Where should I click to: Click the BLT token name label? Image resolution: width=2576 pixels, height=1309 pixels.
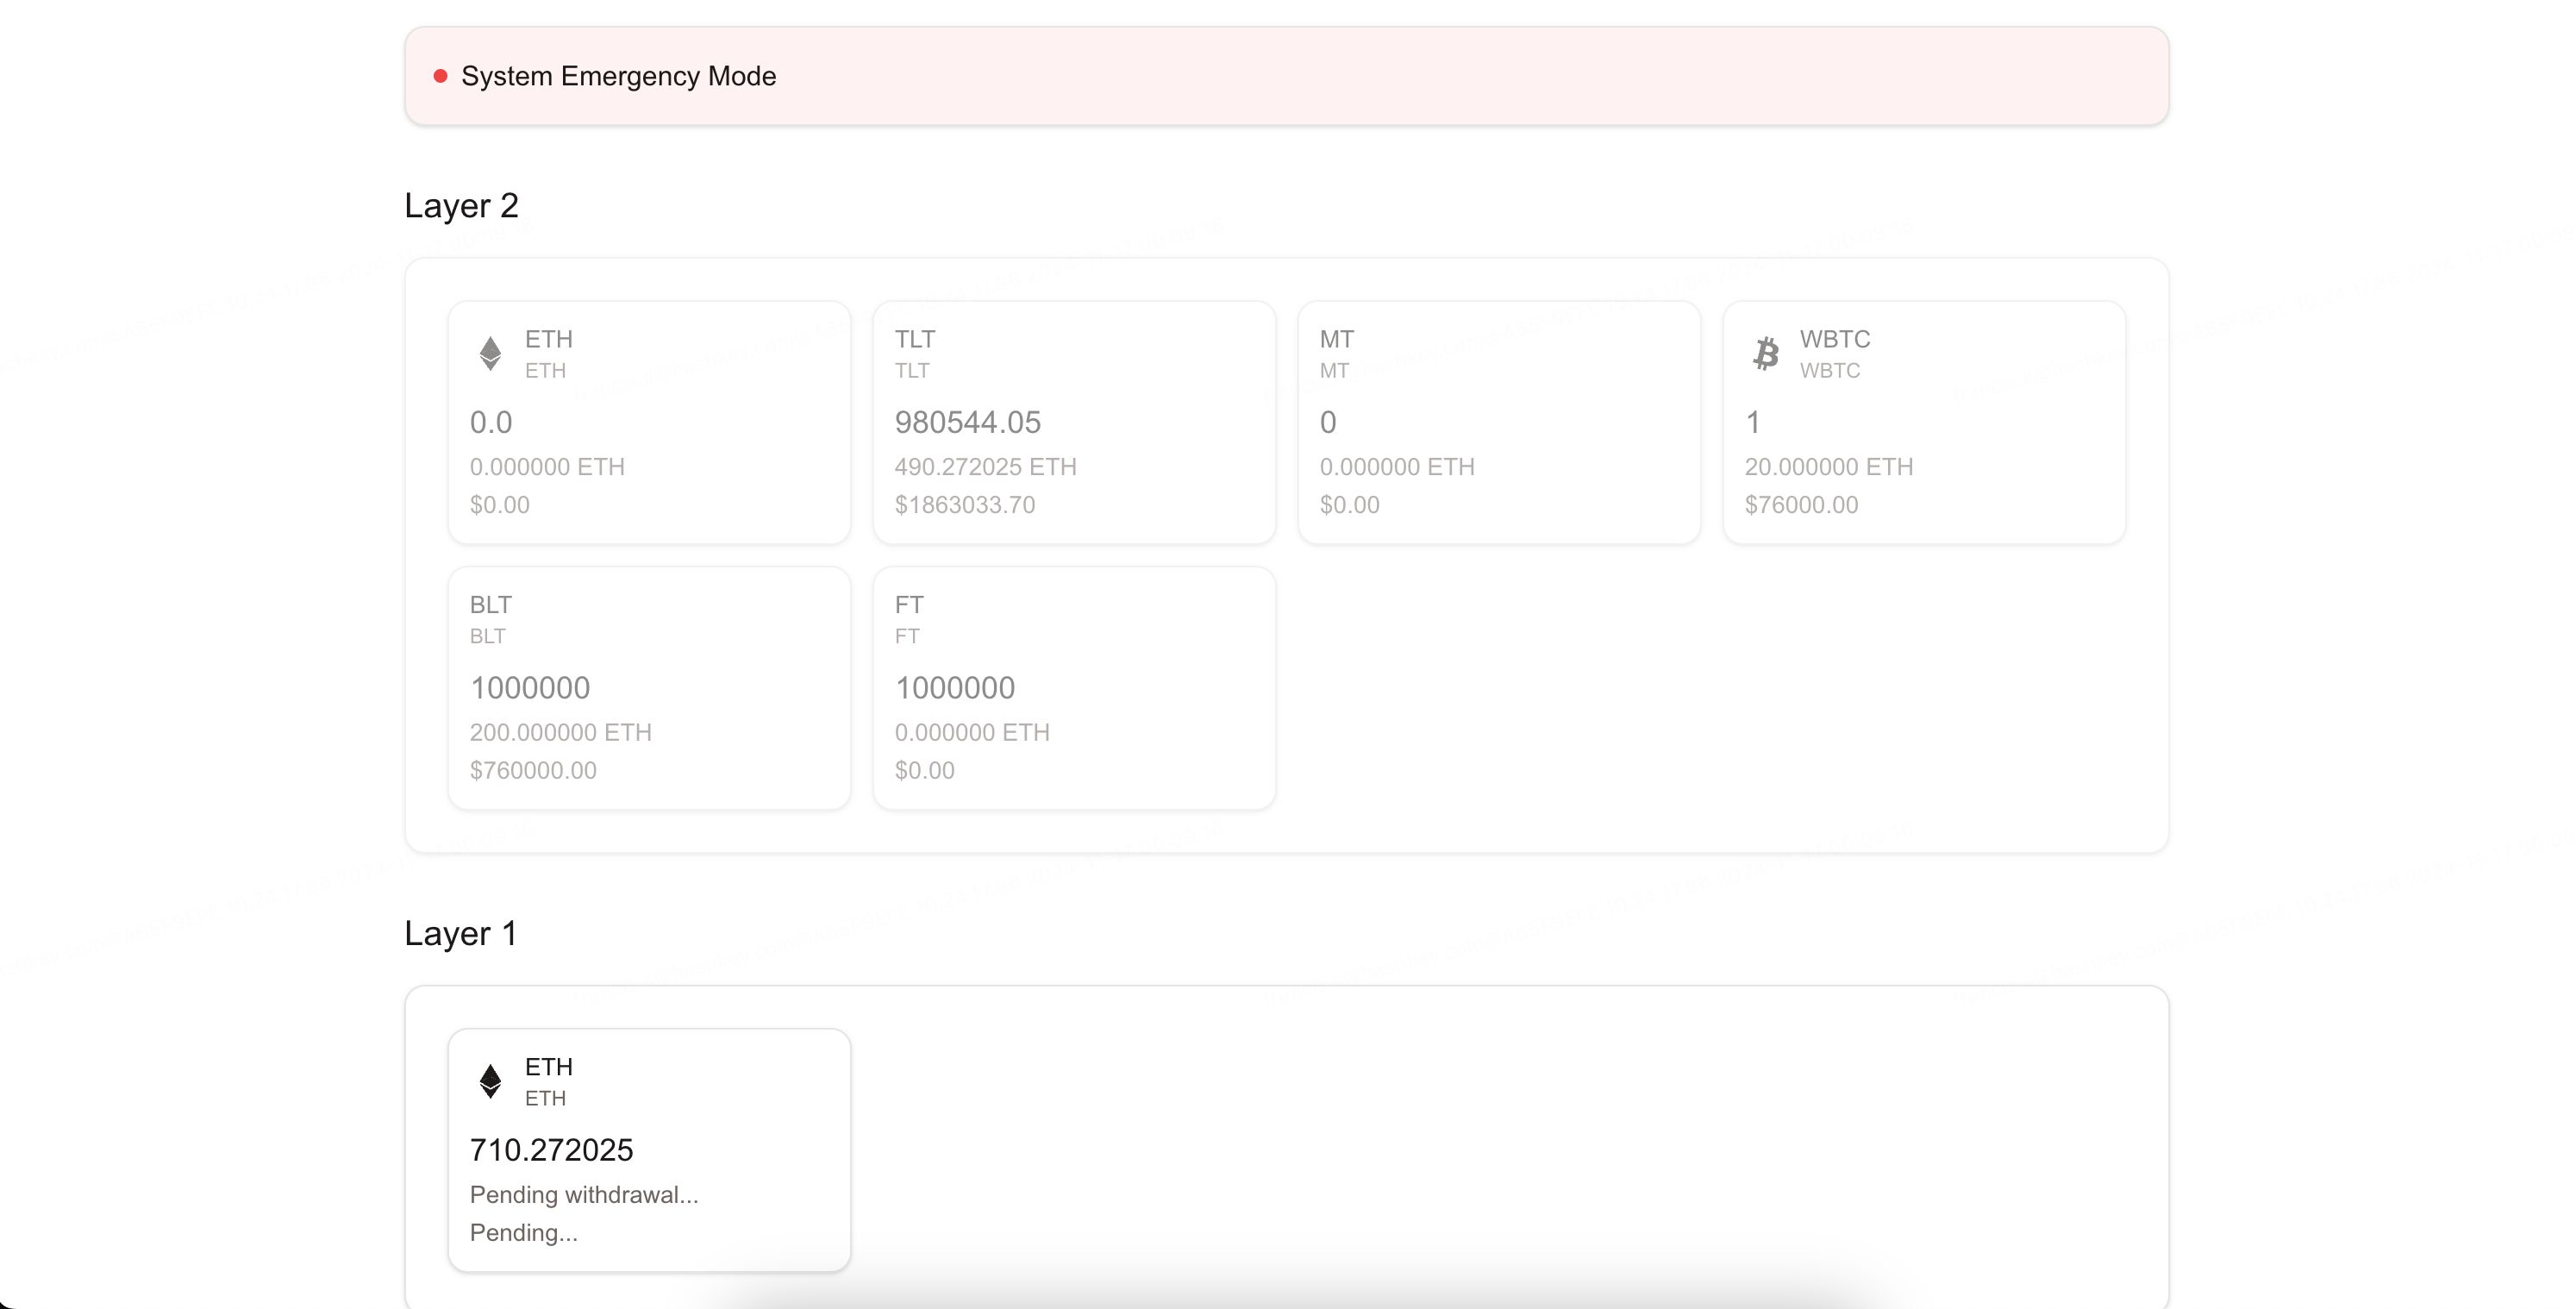coord(490,605)
